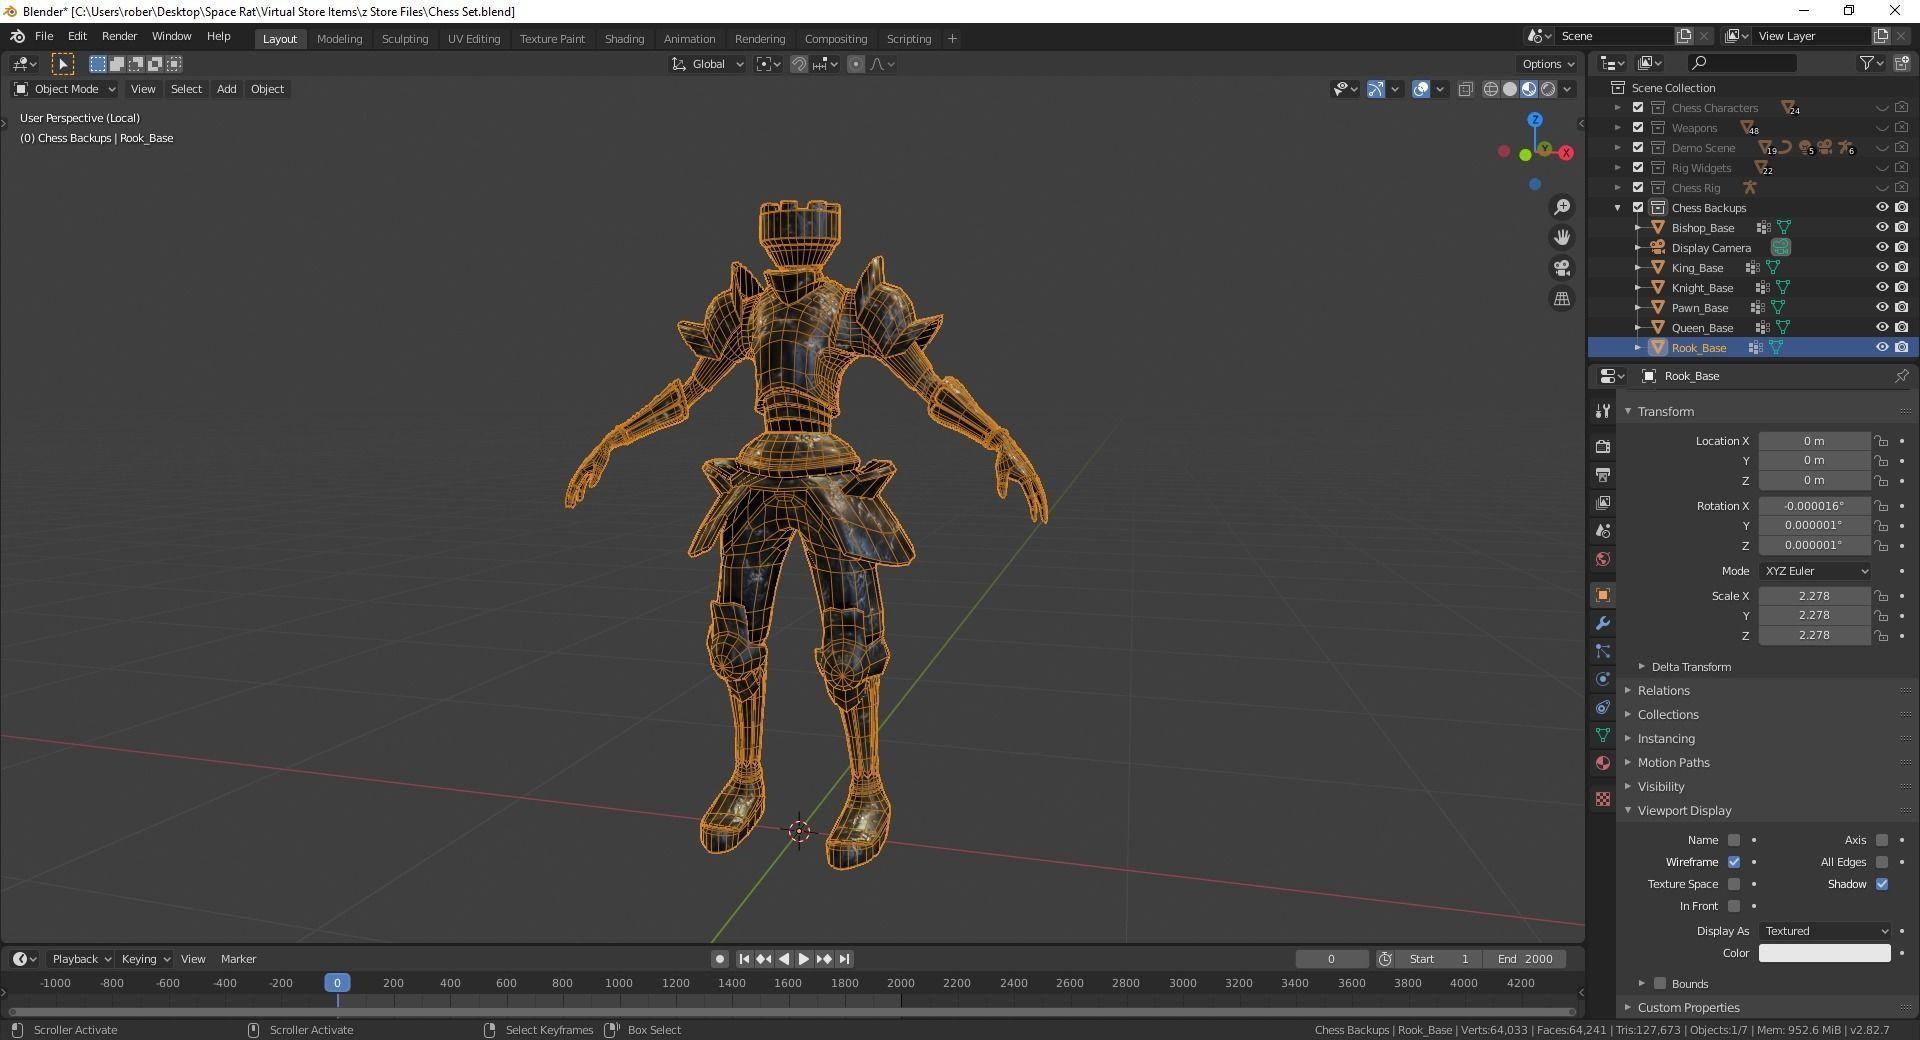Click the Scale X value field
The image size is (1920, 1040).
(x=1813, y=596)
